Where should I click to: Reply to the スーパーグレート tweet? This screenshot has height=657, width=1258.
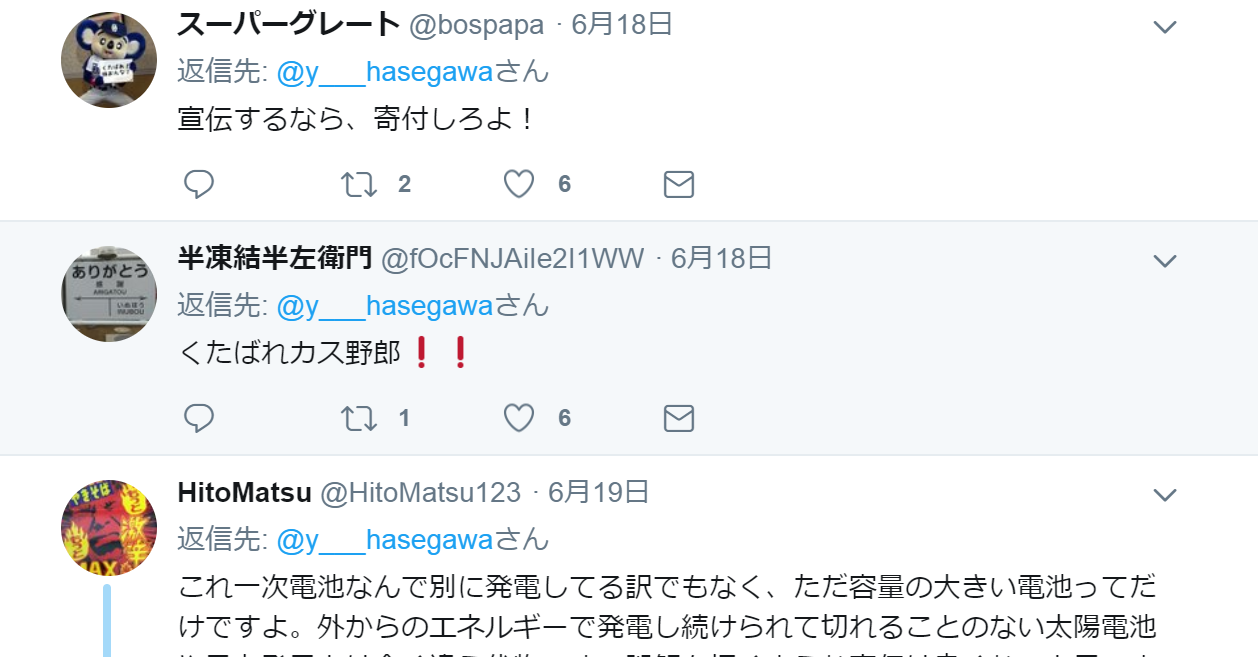[x=199, y=184]
